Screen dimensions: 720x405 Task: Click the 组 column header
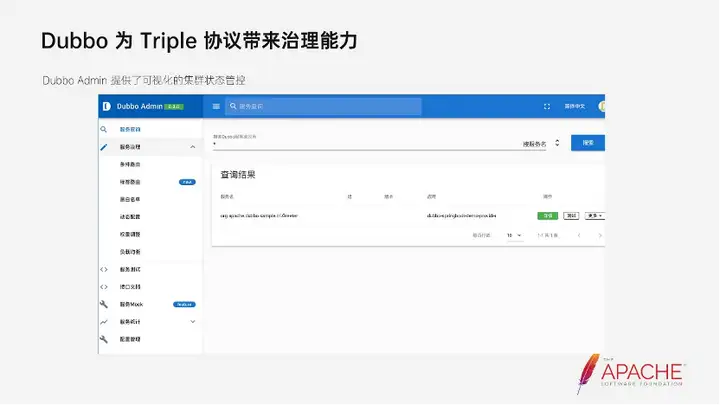click(349, 197)
